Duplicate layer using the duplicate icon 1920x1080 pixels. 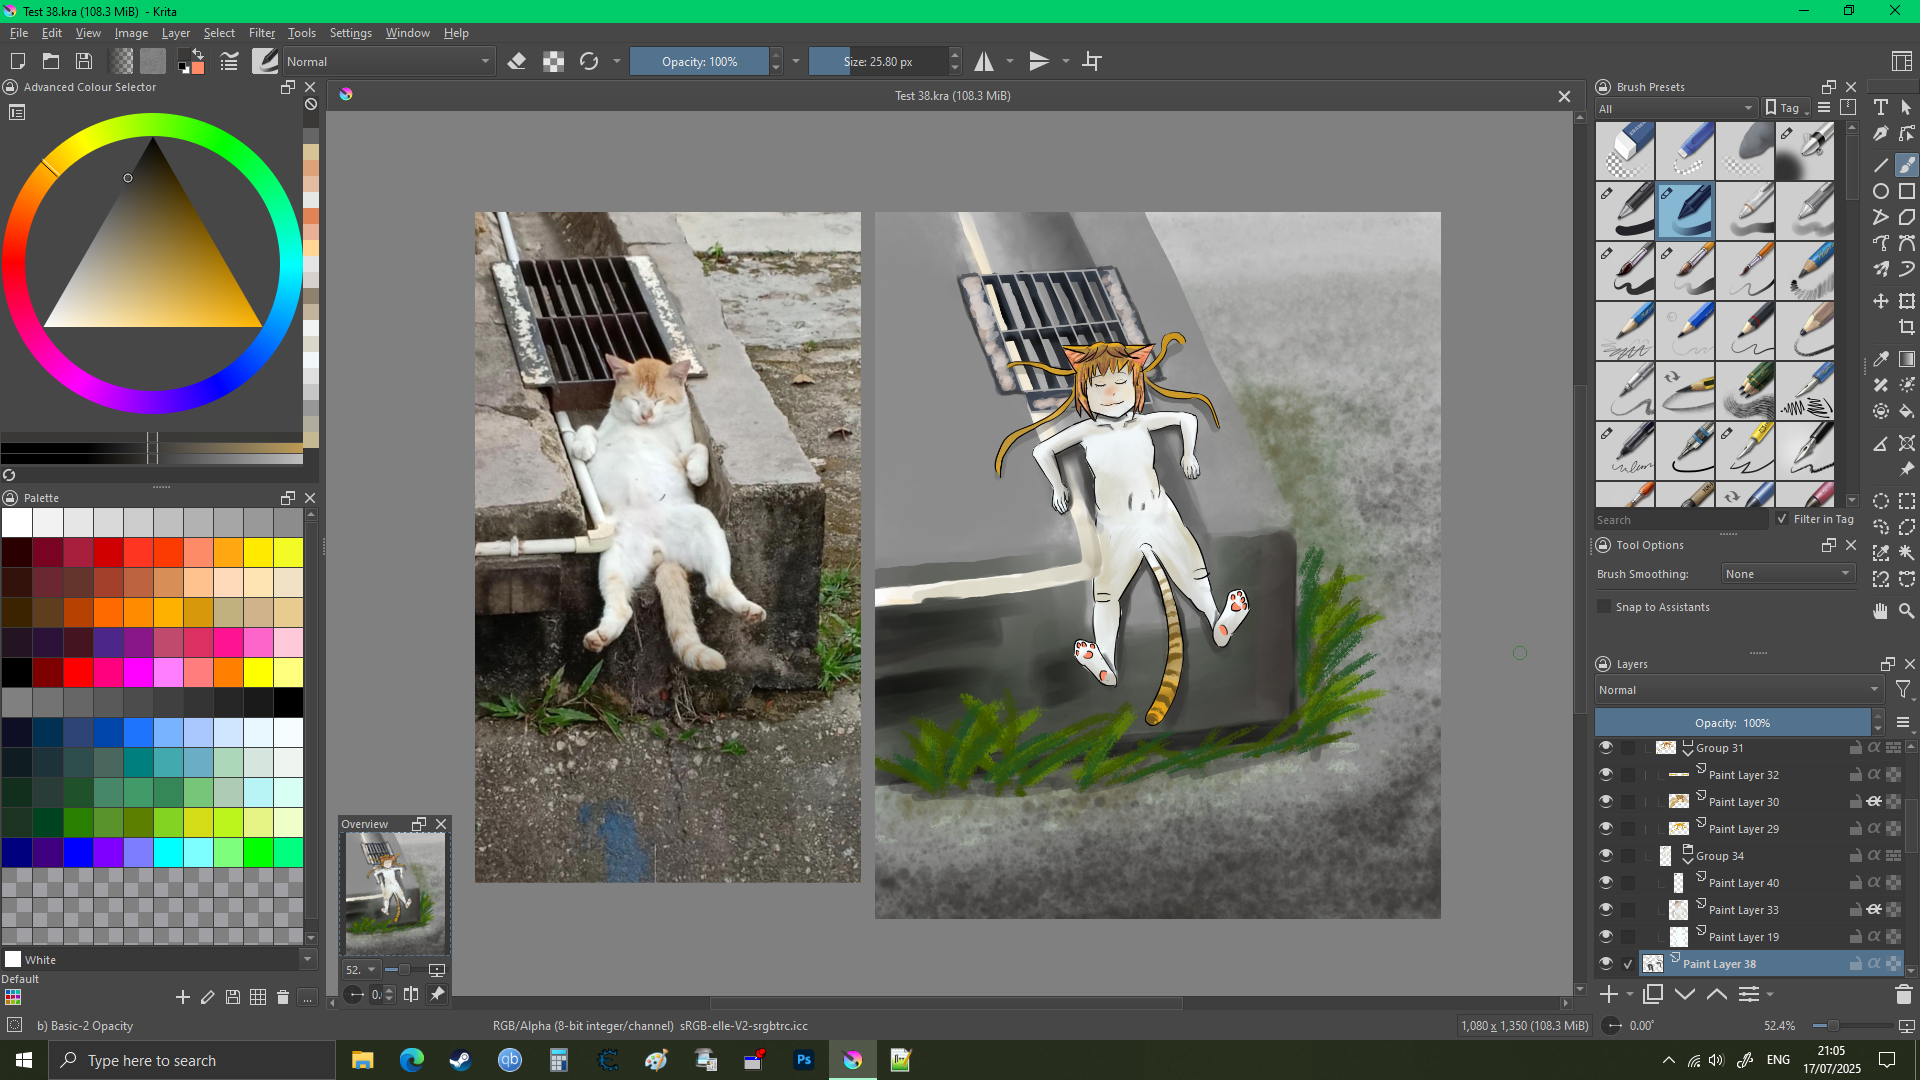1653,994
